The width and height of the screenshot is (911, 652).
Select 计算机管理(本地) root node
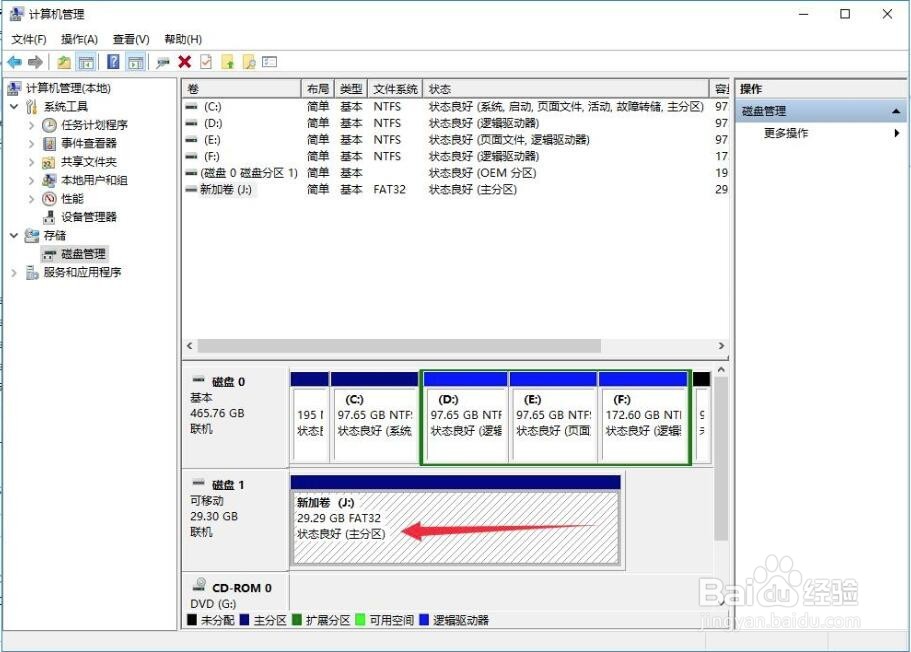69,88
